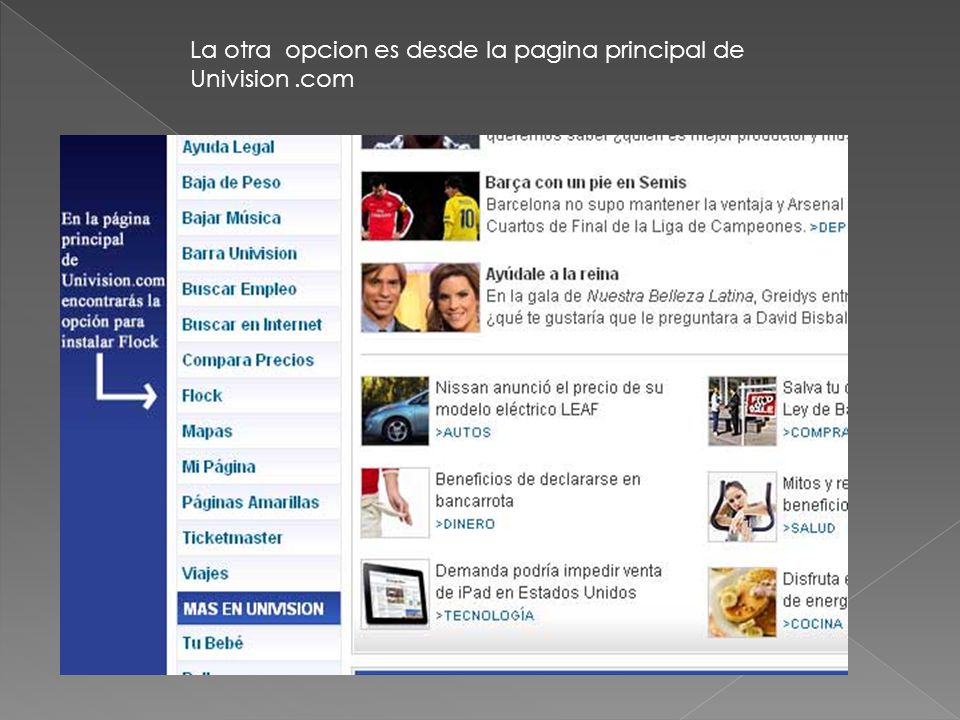Click the Buscar en Internet link
This screenshot has width=960, height=720.
(x=252, y=324)
